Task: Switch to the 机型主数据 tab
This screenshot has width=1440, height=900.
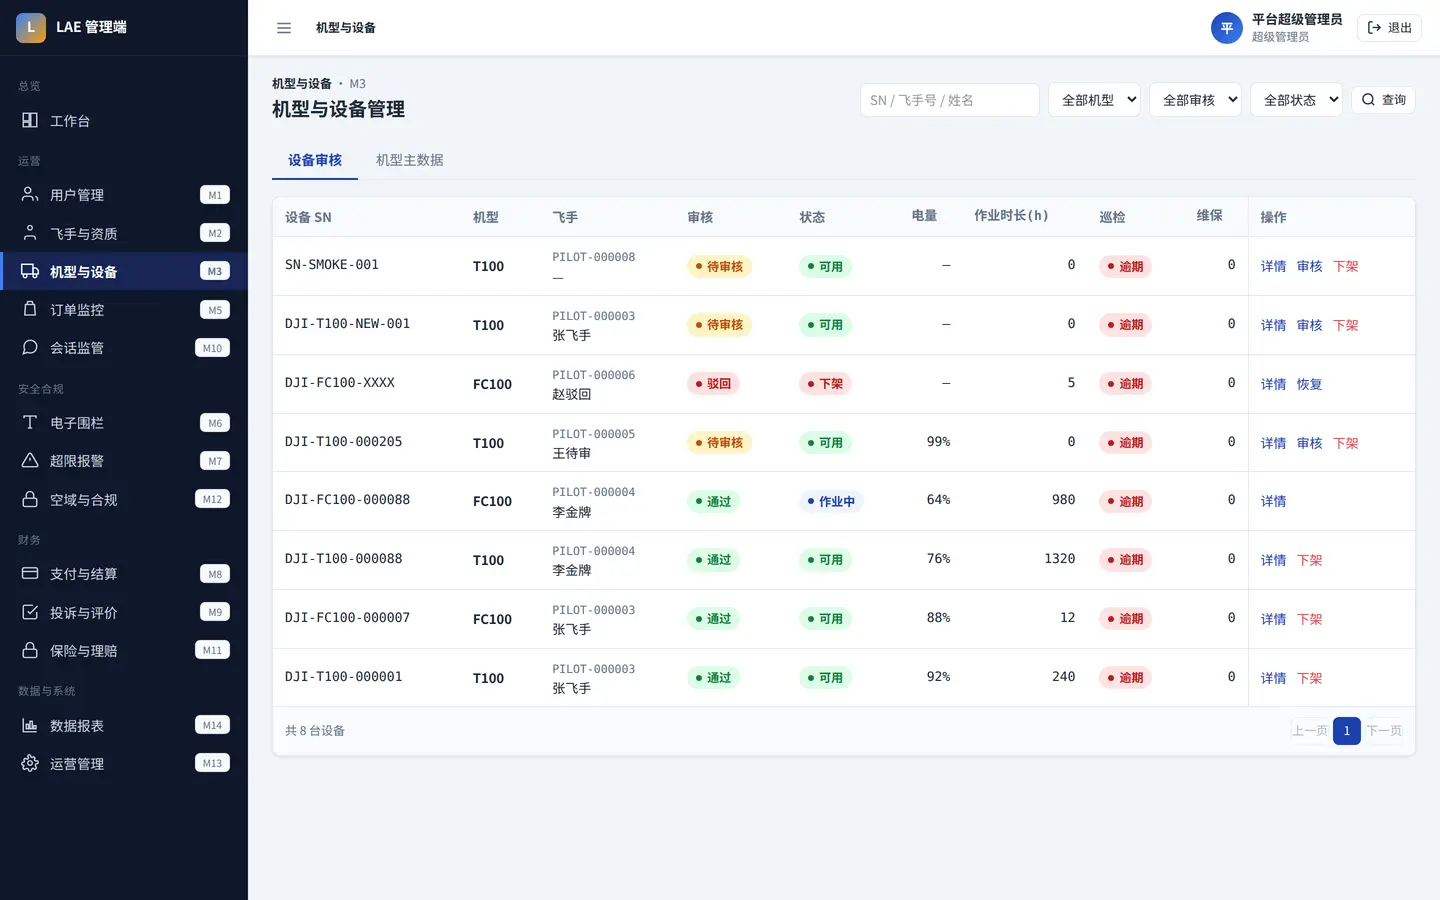Action: click(410, 160)
